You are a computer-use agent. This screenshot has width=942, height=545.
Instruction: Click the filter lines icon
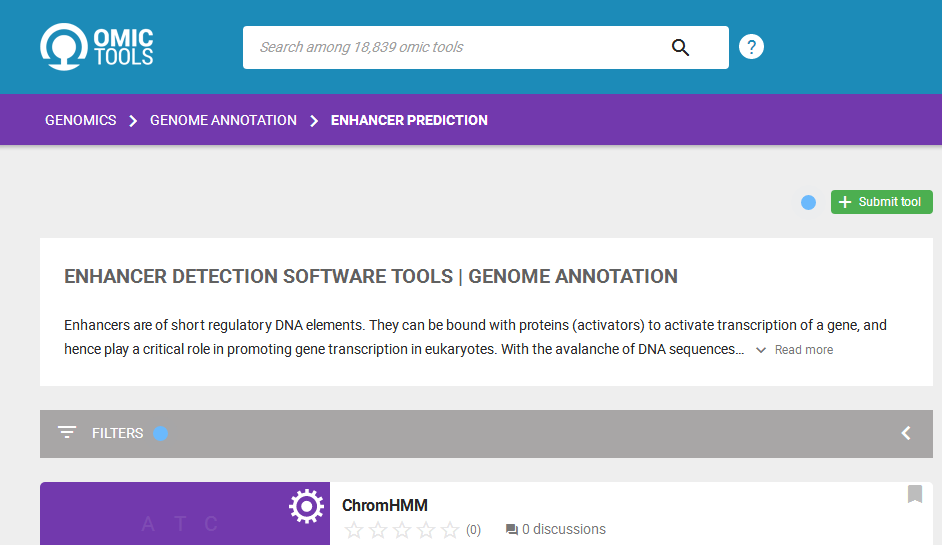[x=67, y=433]
